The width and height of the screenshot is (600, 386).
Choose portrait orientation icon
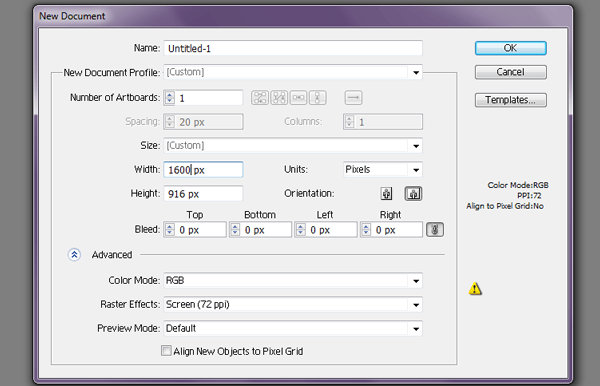386,194
